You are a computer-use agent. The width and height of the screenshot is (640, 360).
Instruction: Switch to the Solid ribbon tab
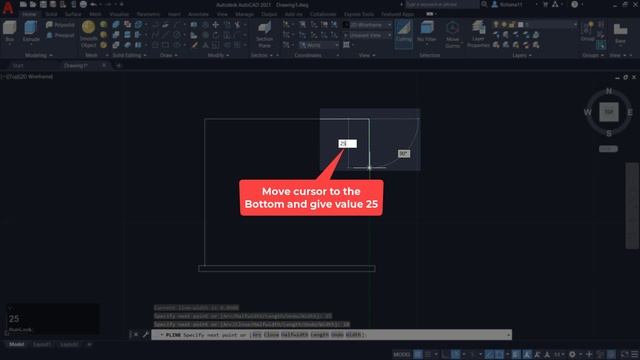(x=51, y=14)
